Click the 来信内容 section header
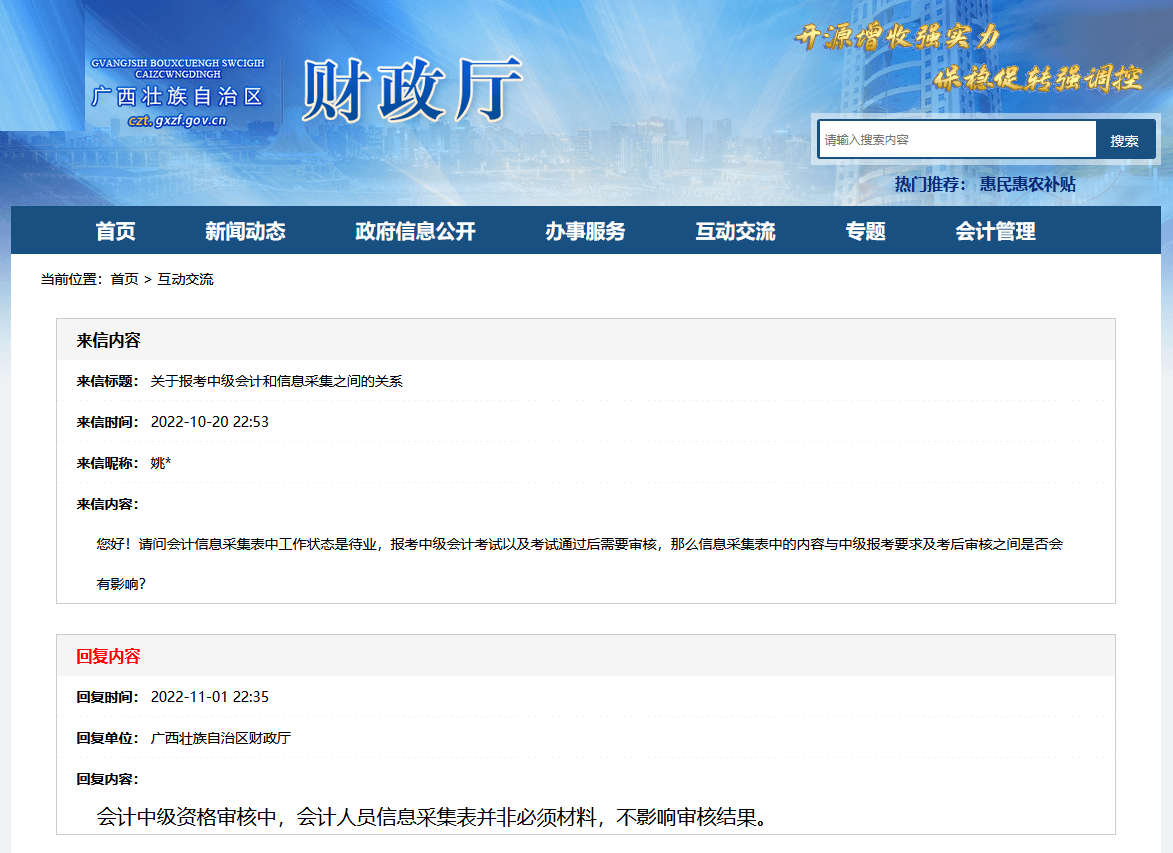This screenshot has width=1173, height=853. (108, 340)
